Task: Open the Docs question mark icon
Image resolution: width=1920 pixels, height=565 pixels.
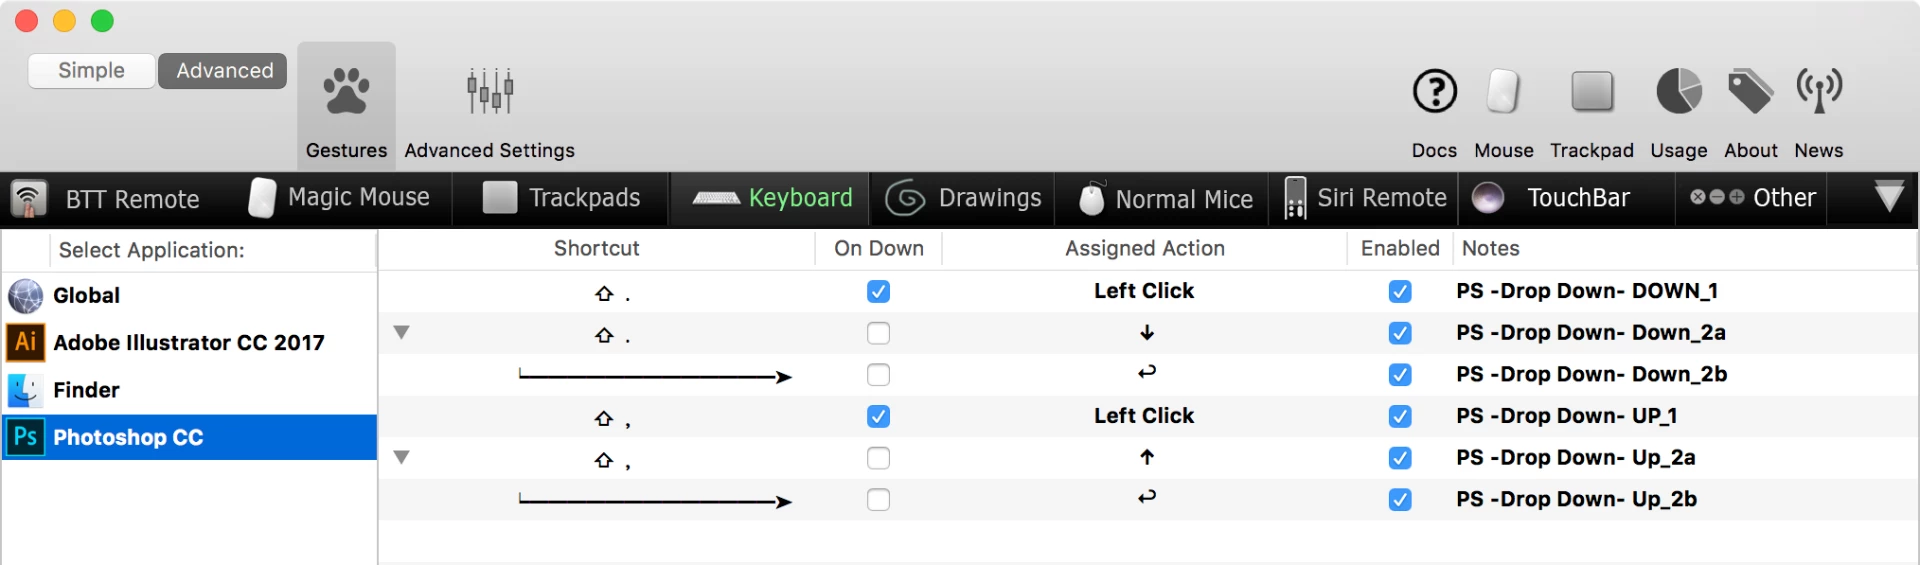Action: click(1435, 92)
